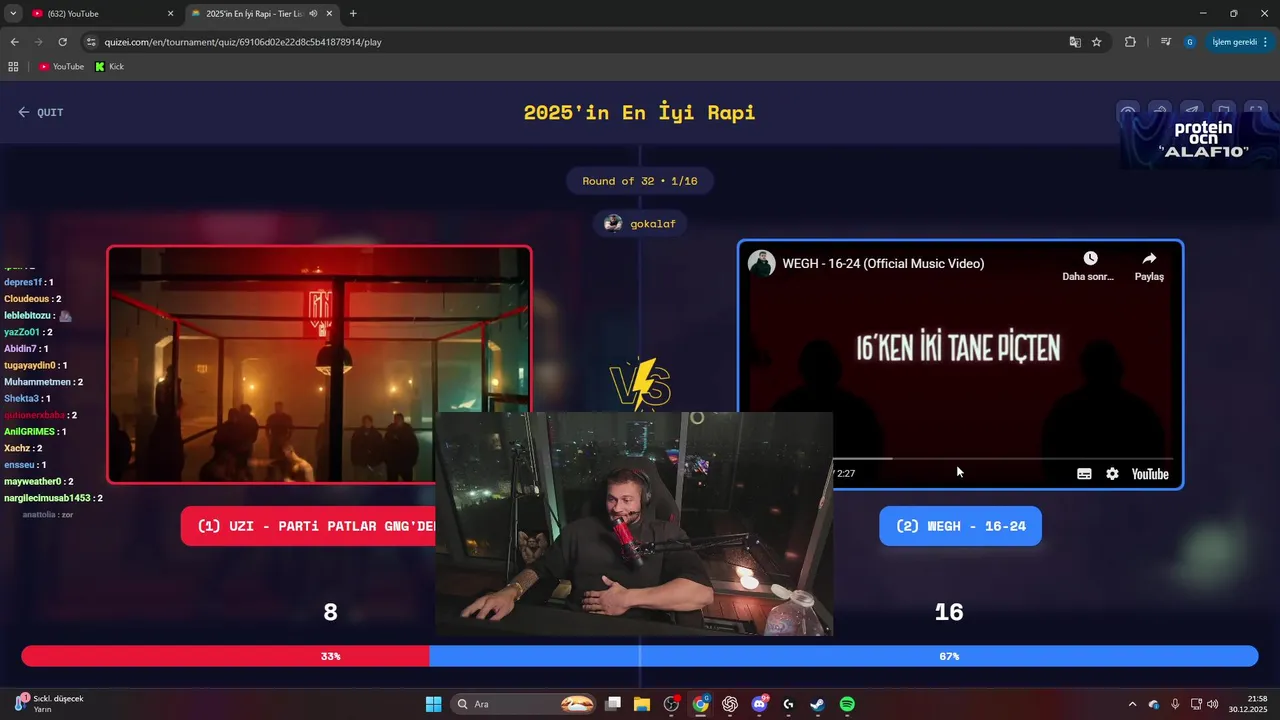Viewport: 1280px width, 720px height.
Task: Open the Sıckl. düşecek weather widget
Action: (x=50, y=704)
